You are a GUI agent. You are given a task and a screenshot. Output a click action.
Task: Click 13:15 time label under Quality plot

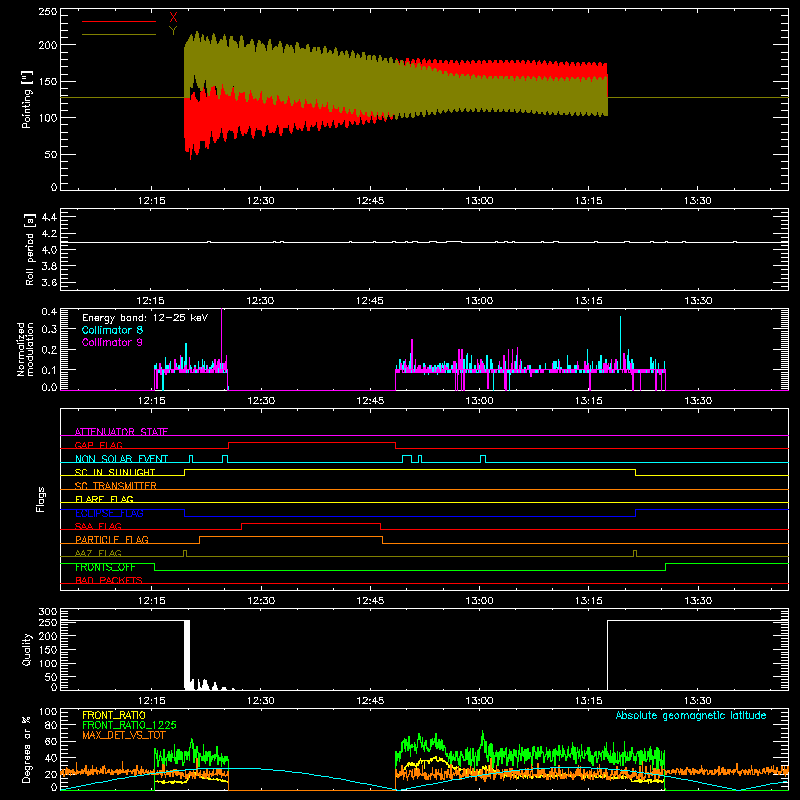click(x=588, y=701)
